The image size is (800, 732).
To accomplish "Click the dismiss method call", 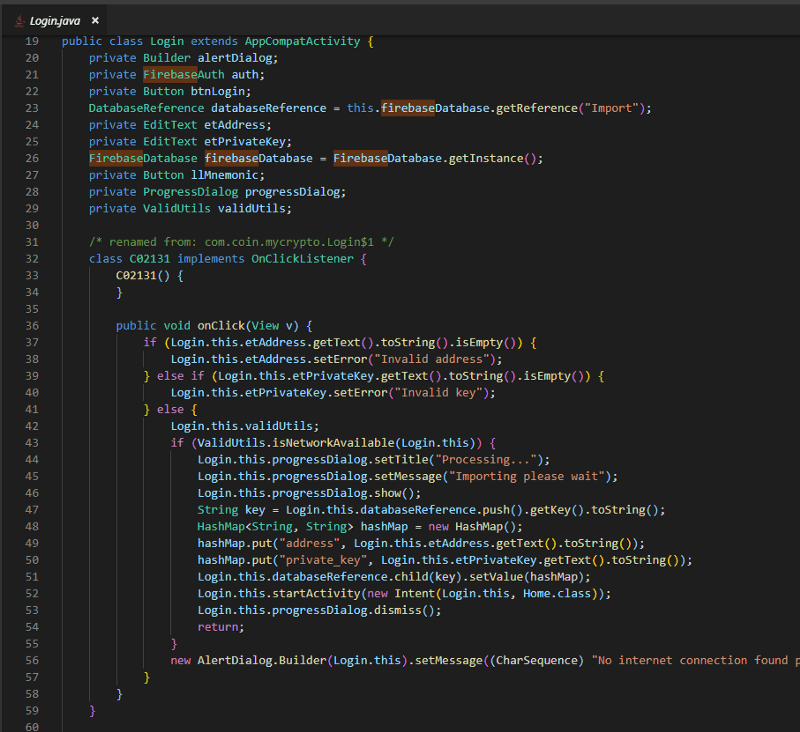I will pos(398,610).
